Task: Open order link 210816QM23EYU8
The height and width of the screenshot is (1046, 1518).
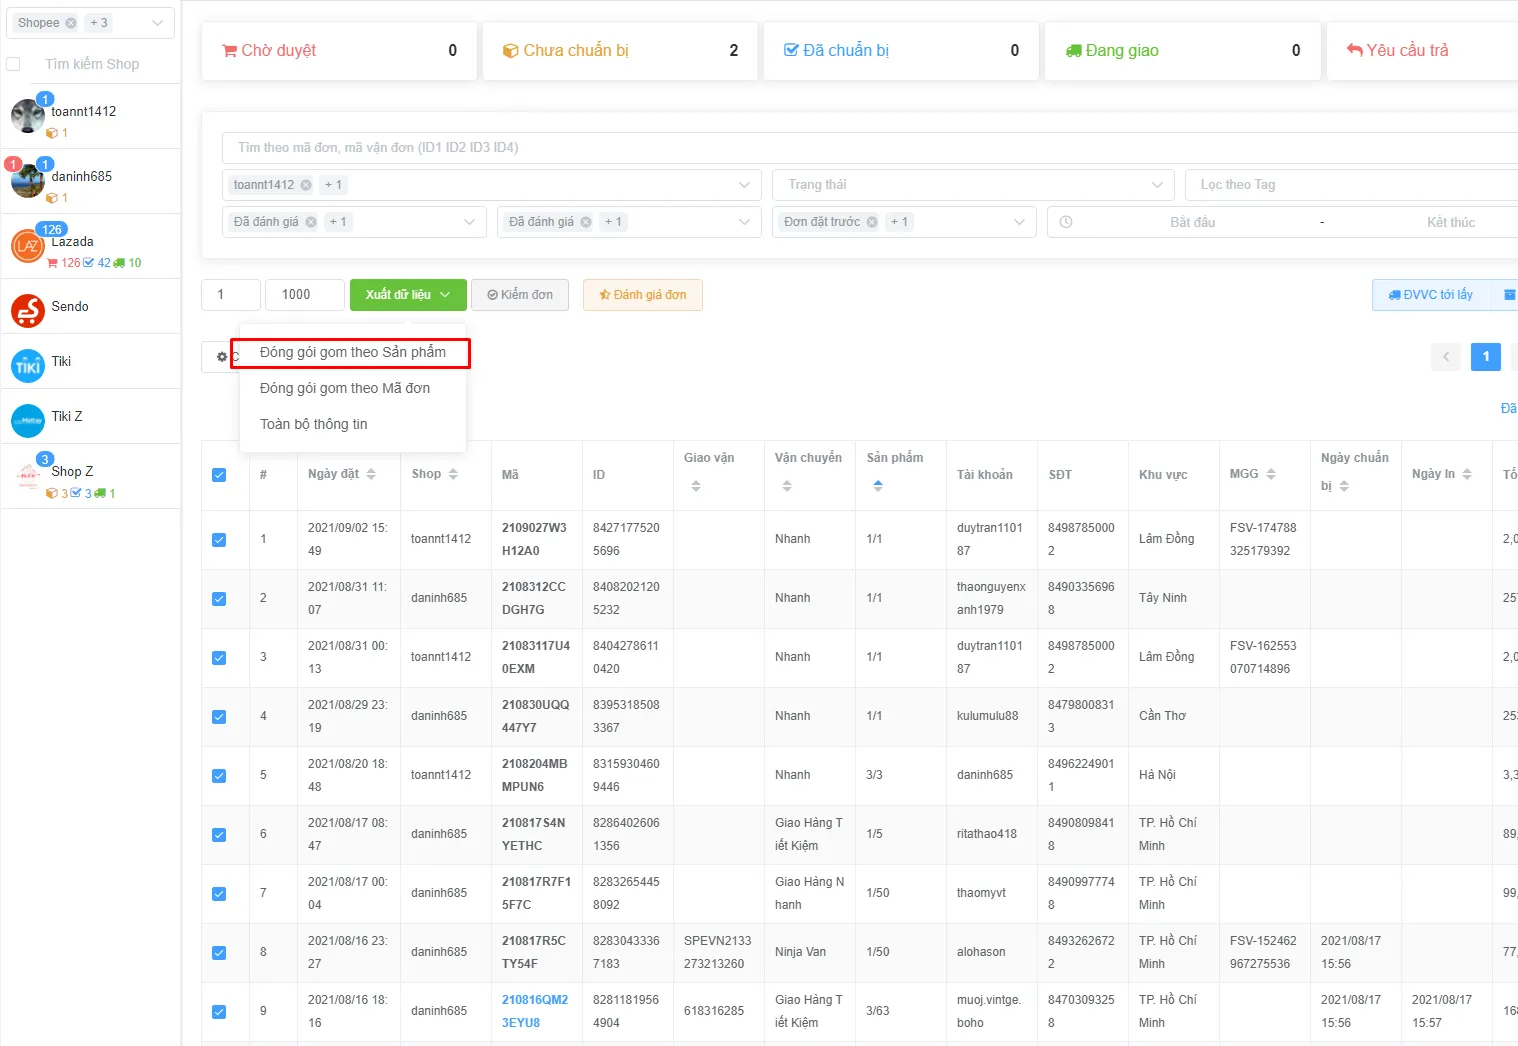Action: coord(535,1011)
